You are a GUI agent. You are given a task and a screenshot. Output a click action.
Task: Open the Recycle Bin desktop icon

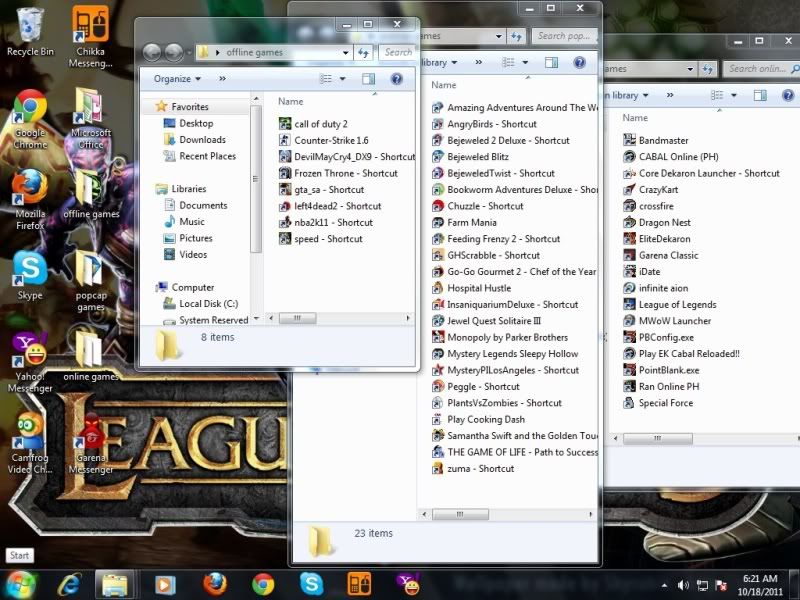30,31
